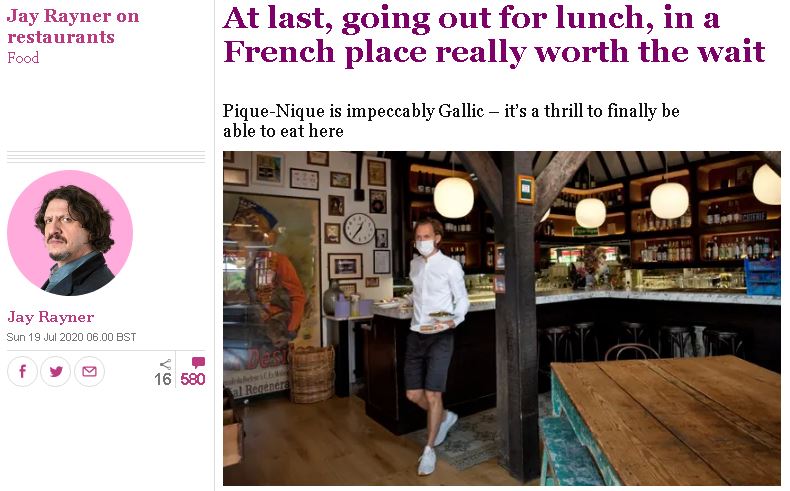The image size is (790, 491).
Task: Share the article on Twitter
Action: coord(55,371)
